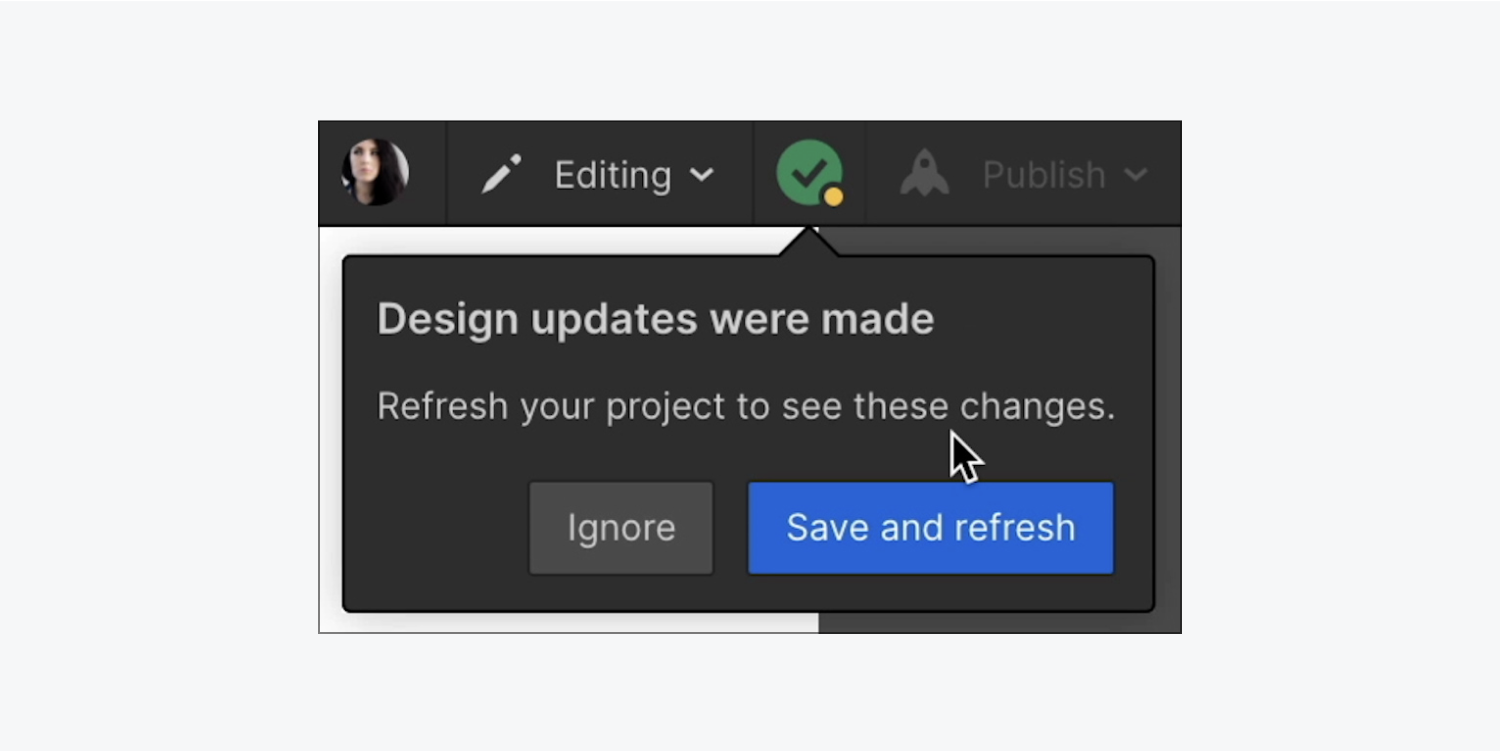Click the popup's pointer arrow under status icon
The width and height of the screenshot is (1501, 751).
pos(809,242)
